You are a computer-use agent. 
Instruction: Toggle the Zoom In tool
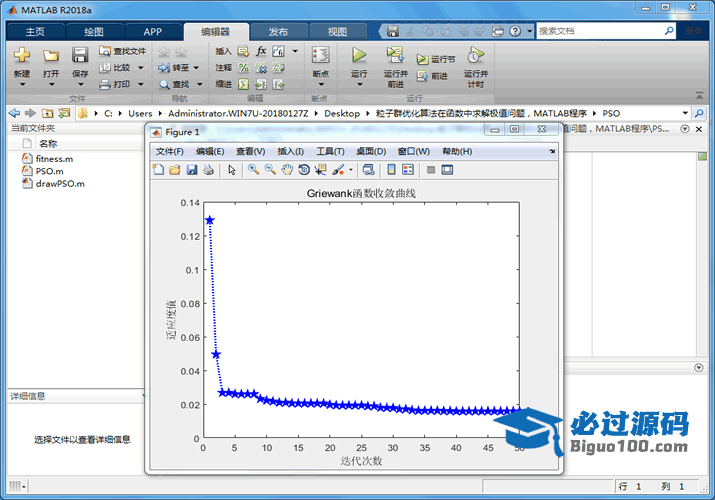click(x=254, y=170)
